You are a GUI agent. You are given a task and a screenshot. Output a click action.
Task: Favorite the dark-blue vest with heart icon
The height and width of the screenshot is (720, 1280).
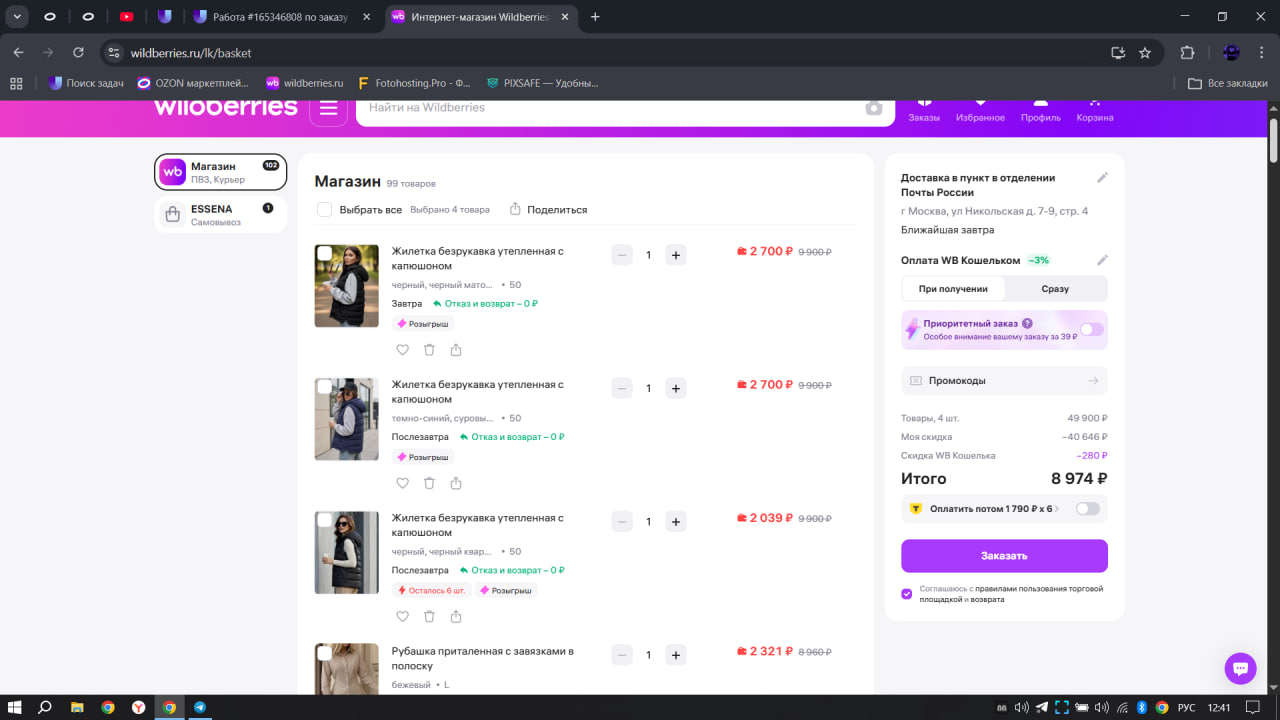[403, 483]
